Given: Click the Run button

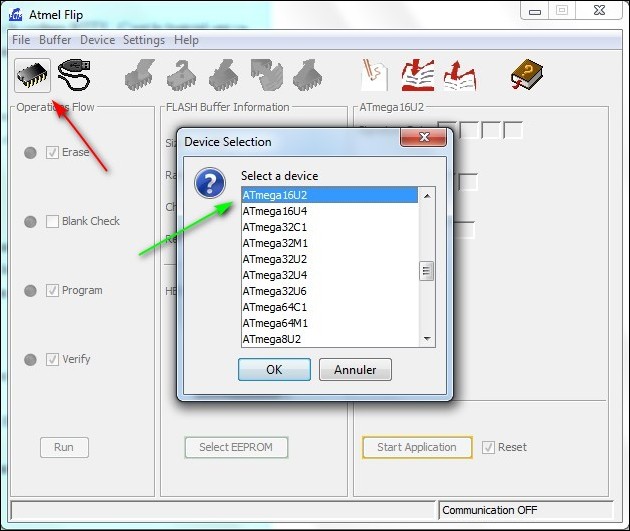Looking at the screenshot, I should tap(64, 447).
